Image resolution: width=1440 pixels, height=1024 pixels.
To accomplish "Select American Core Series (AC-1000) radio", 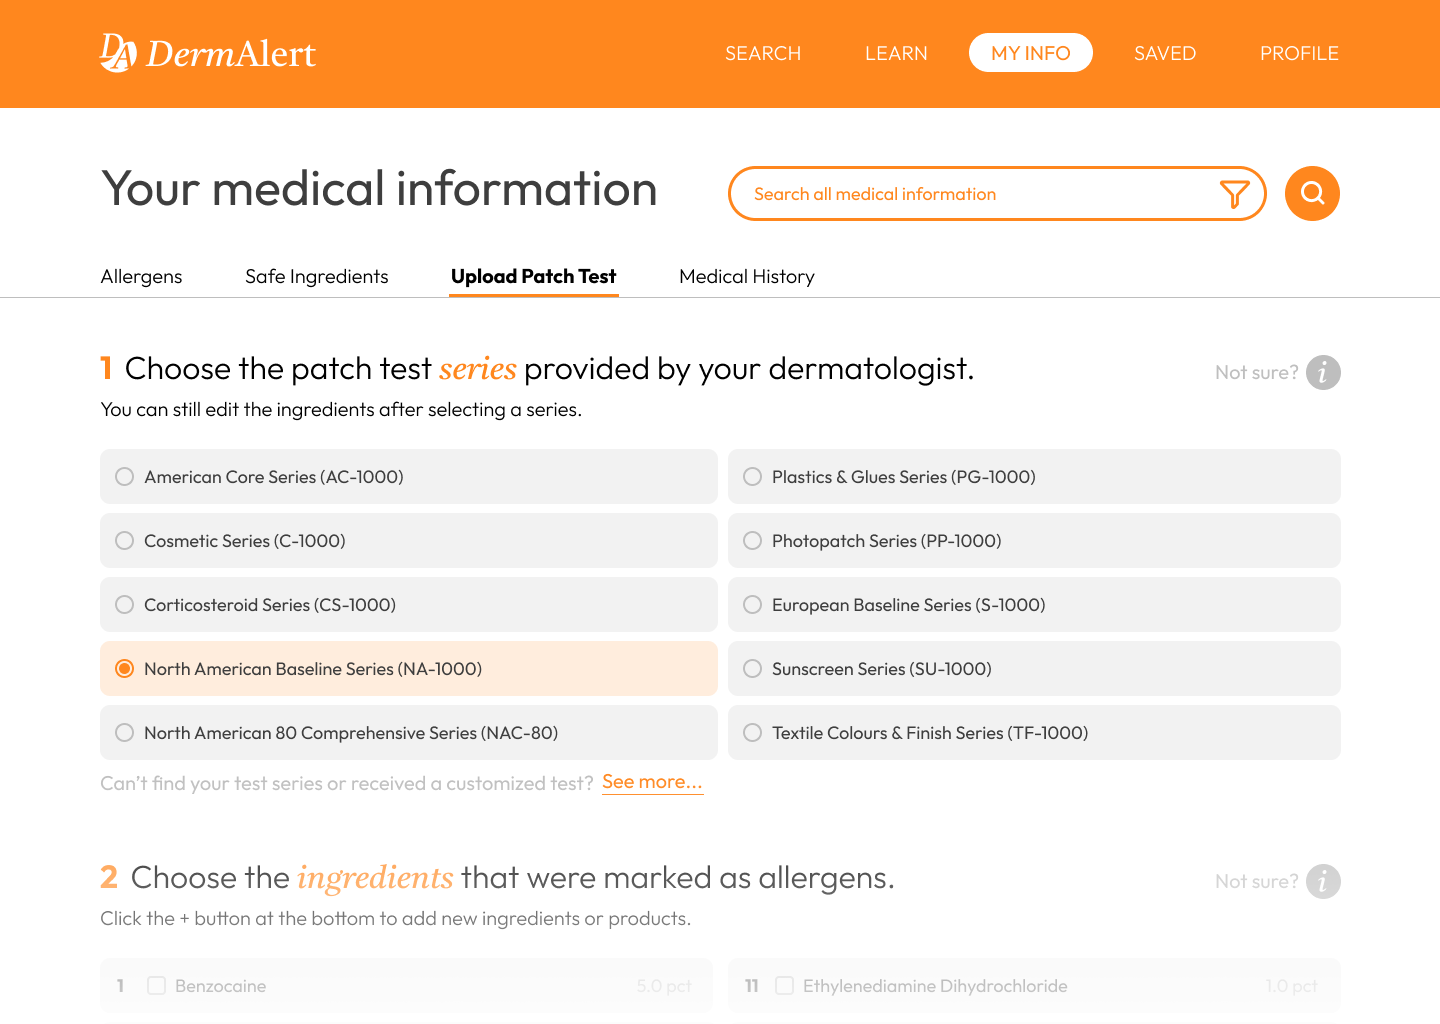I will point(125,477).
